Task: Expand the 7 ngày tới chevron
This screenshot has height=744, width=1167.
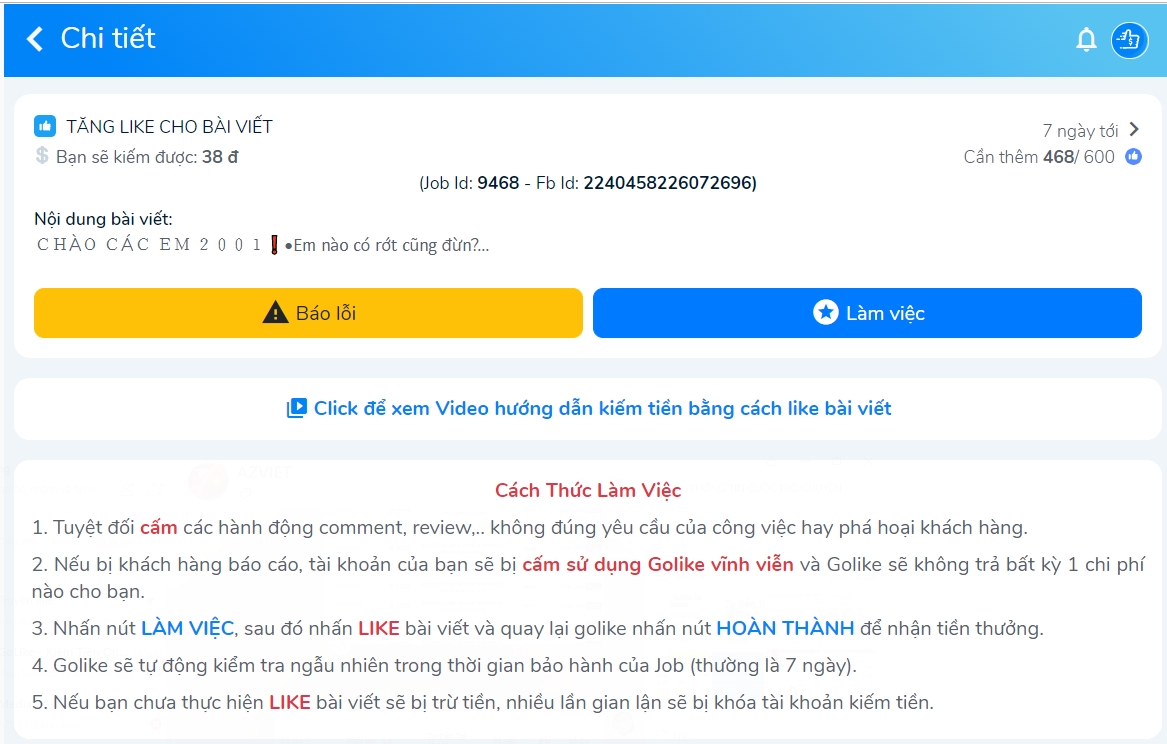Action: [1134, 129]
